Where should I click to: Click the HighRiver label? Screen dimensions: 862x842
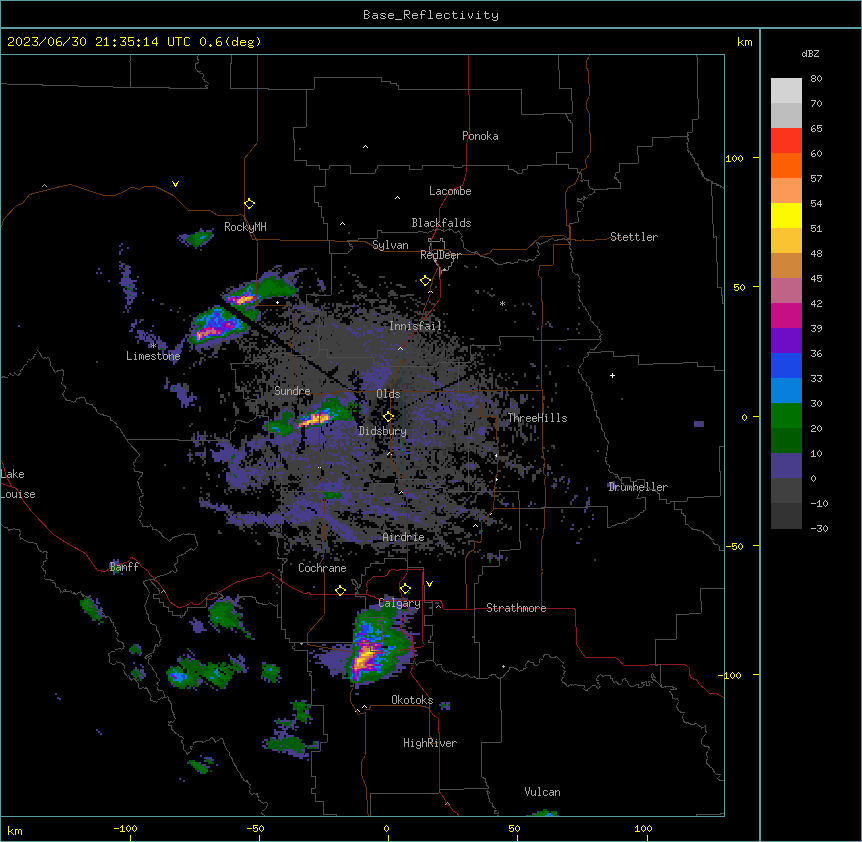click(x=430, y=743)
